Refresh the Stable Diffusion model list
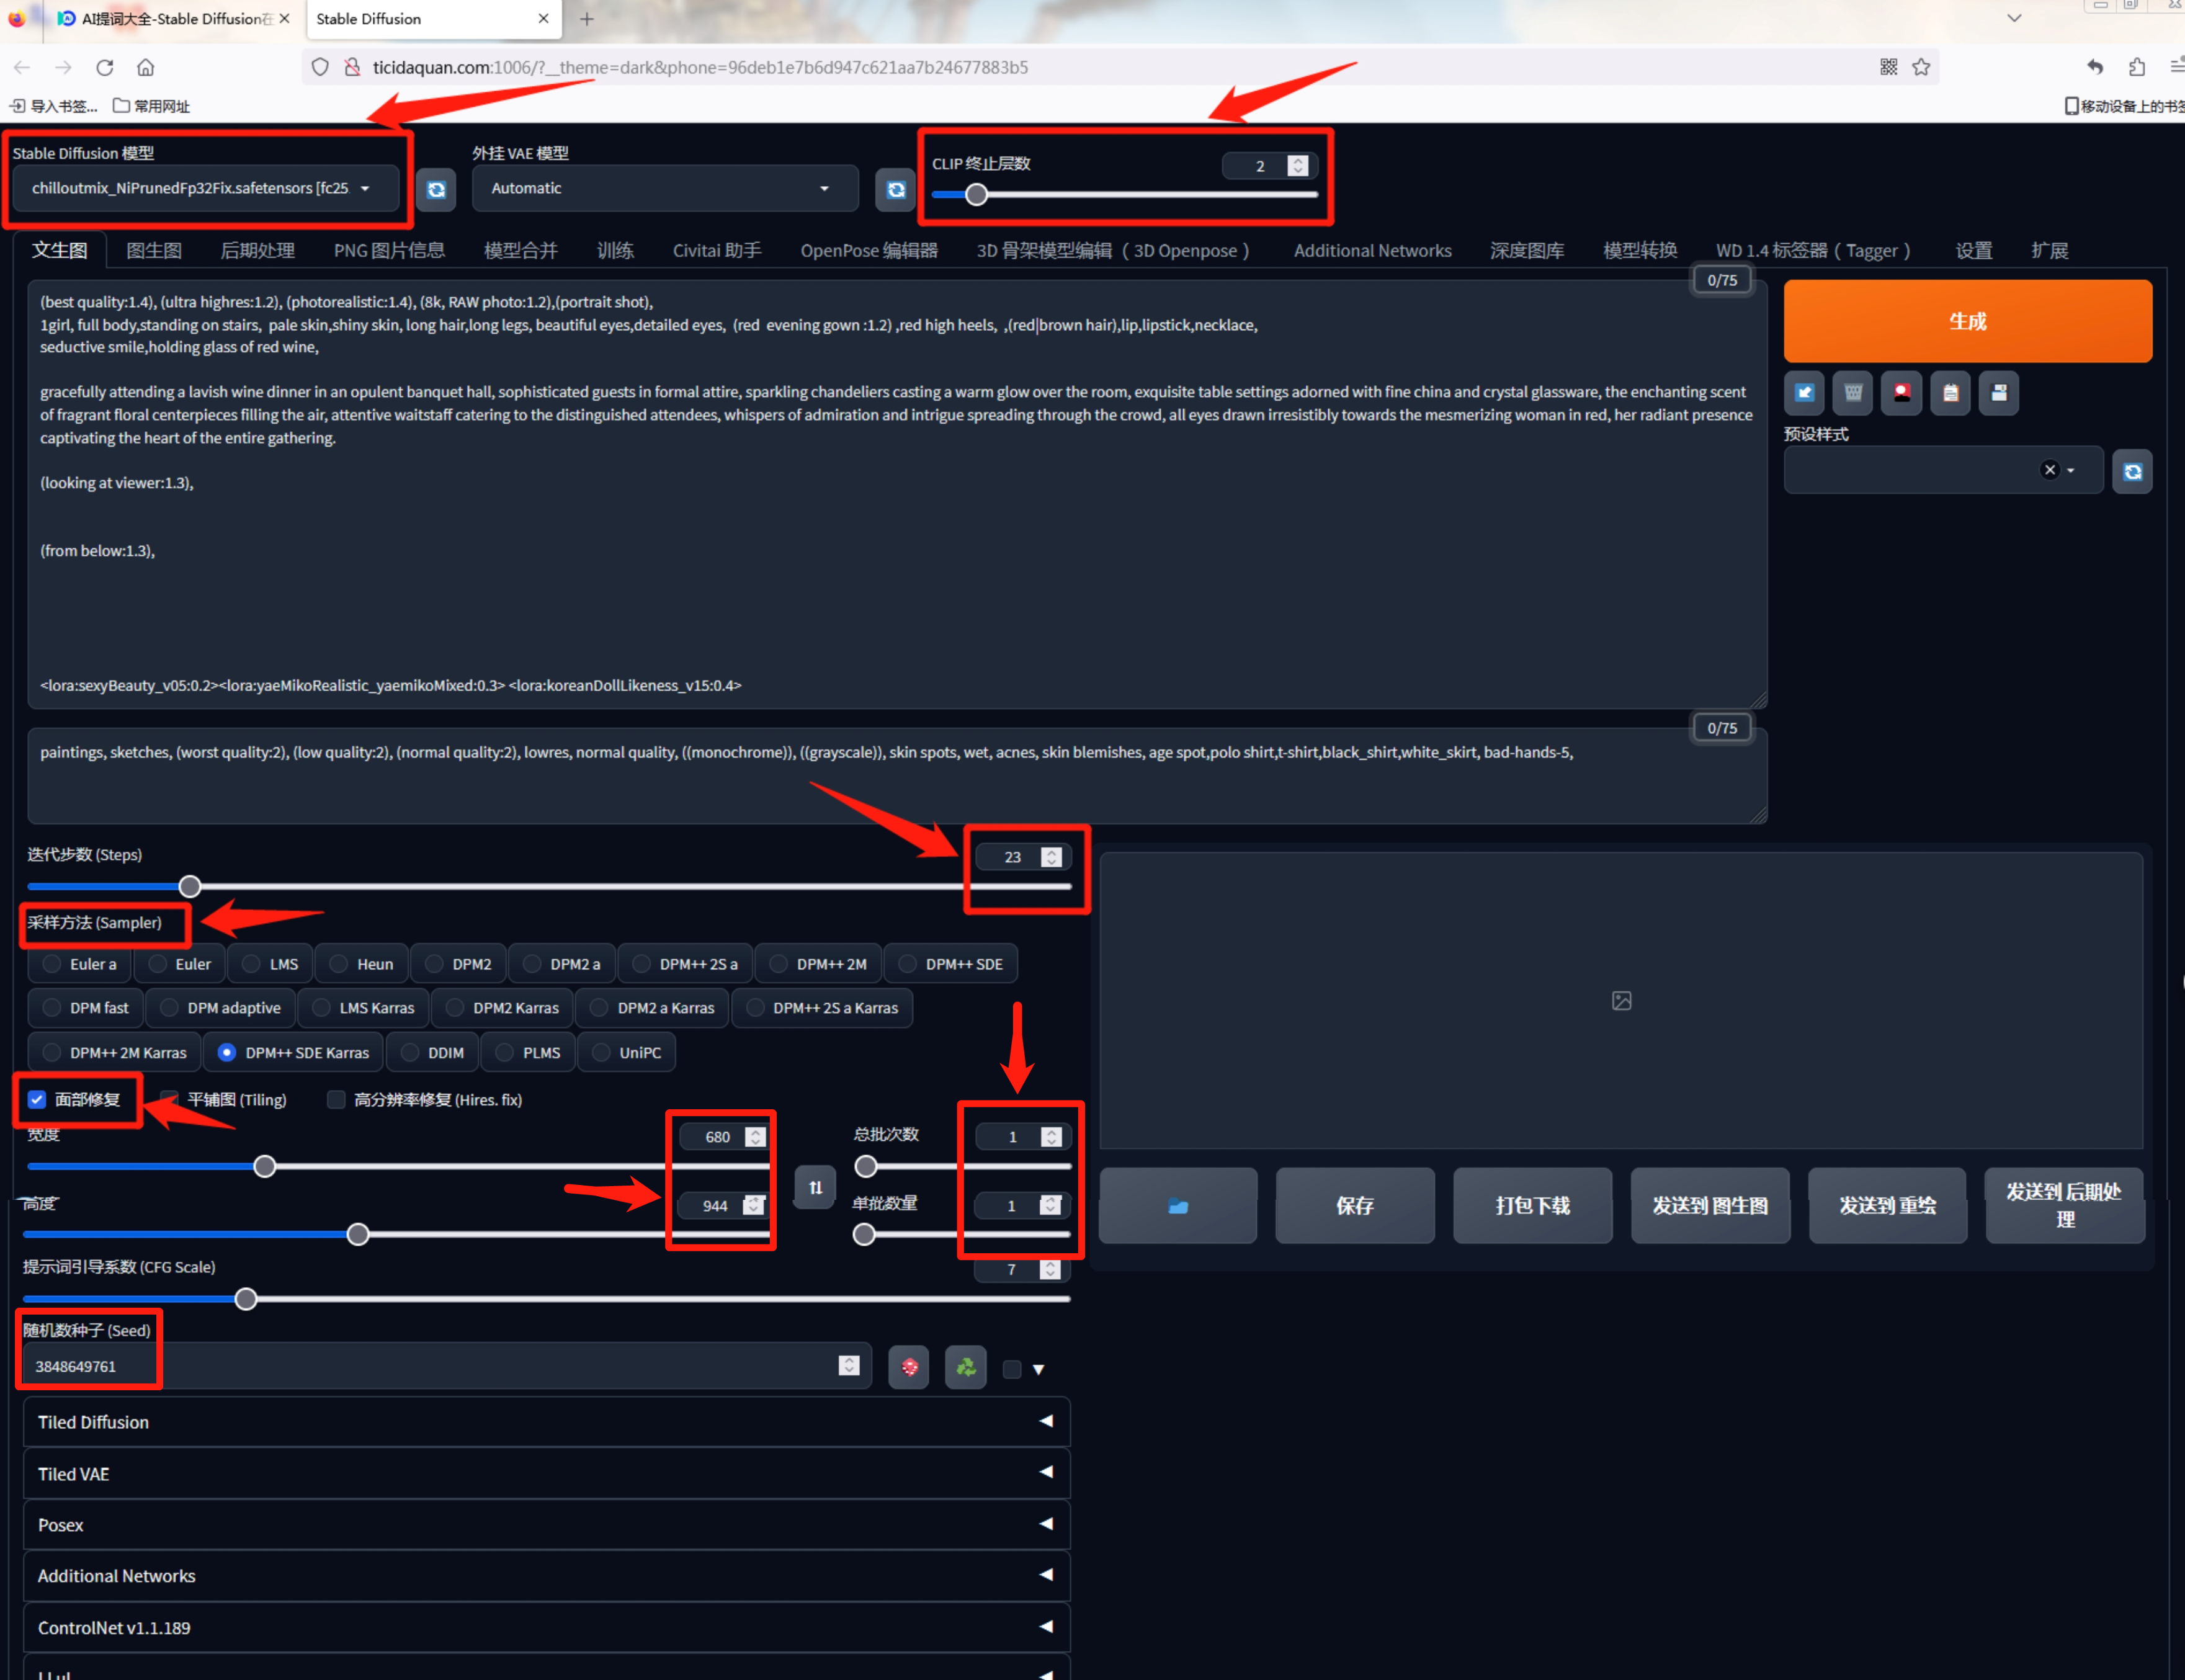2185x1680 pixels. click(436, 189)
